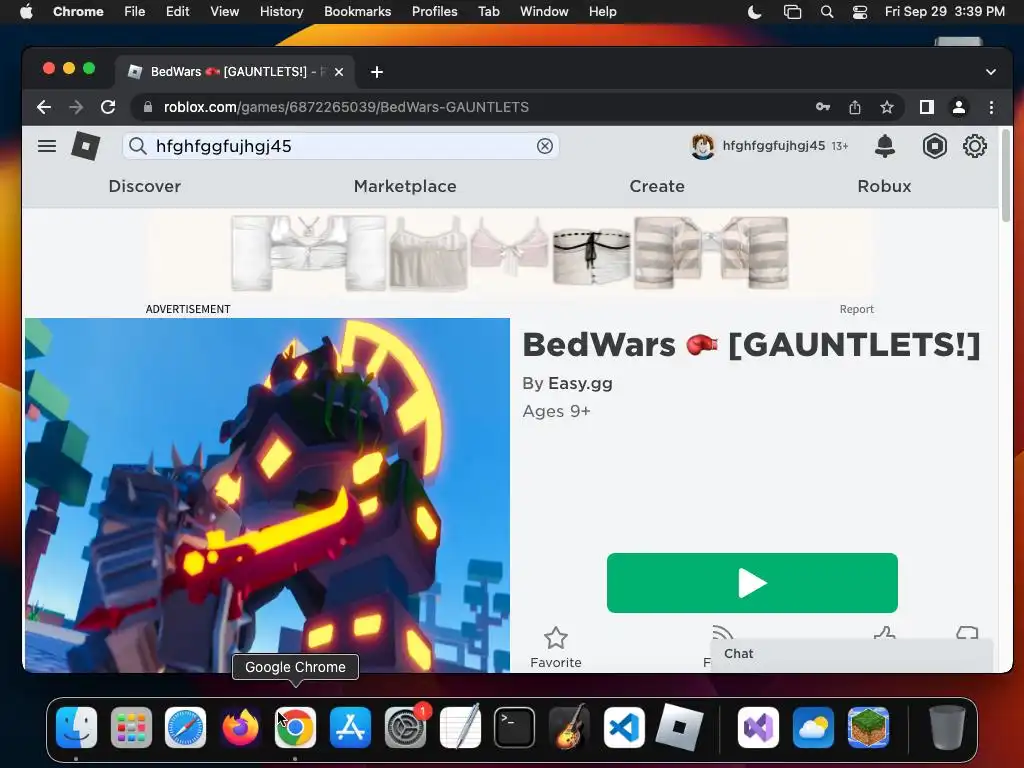Open the Minecraft grass block icon in Dock

point(868,727)
